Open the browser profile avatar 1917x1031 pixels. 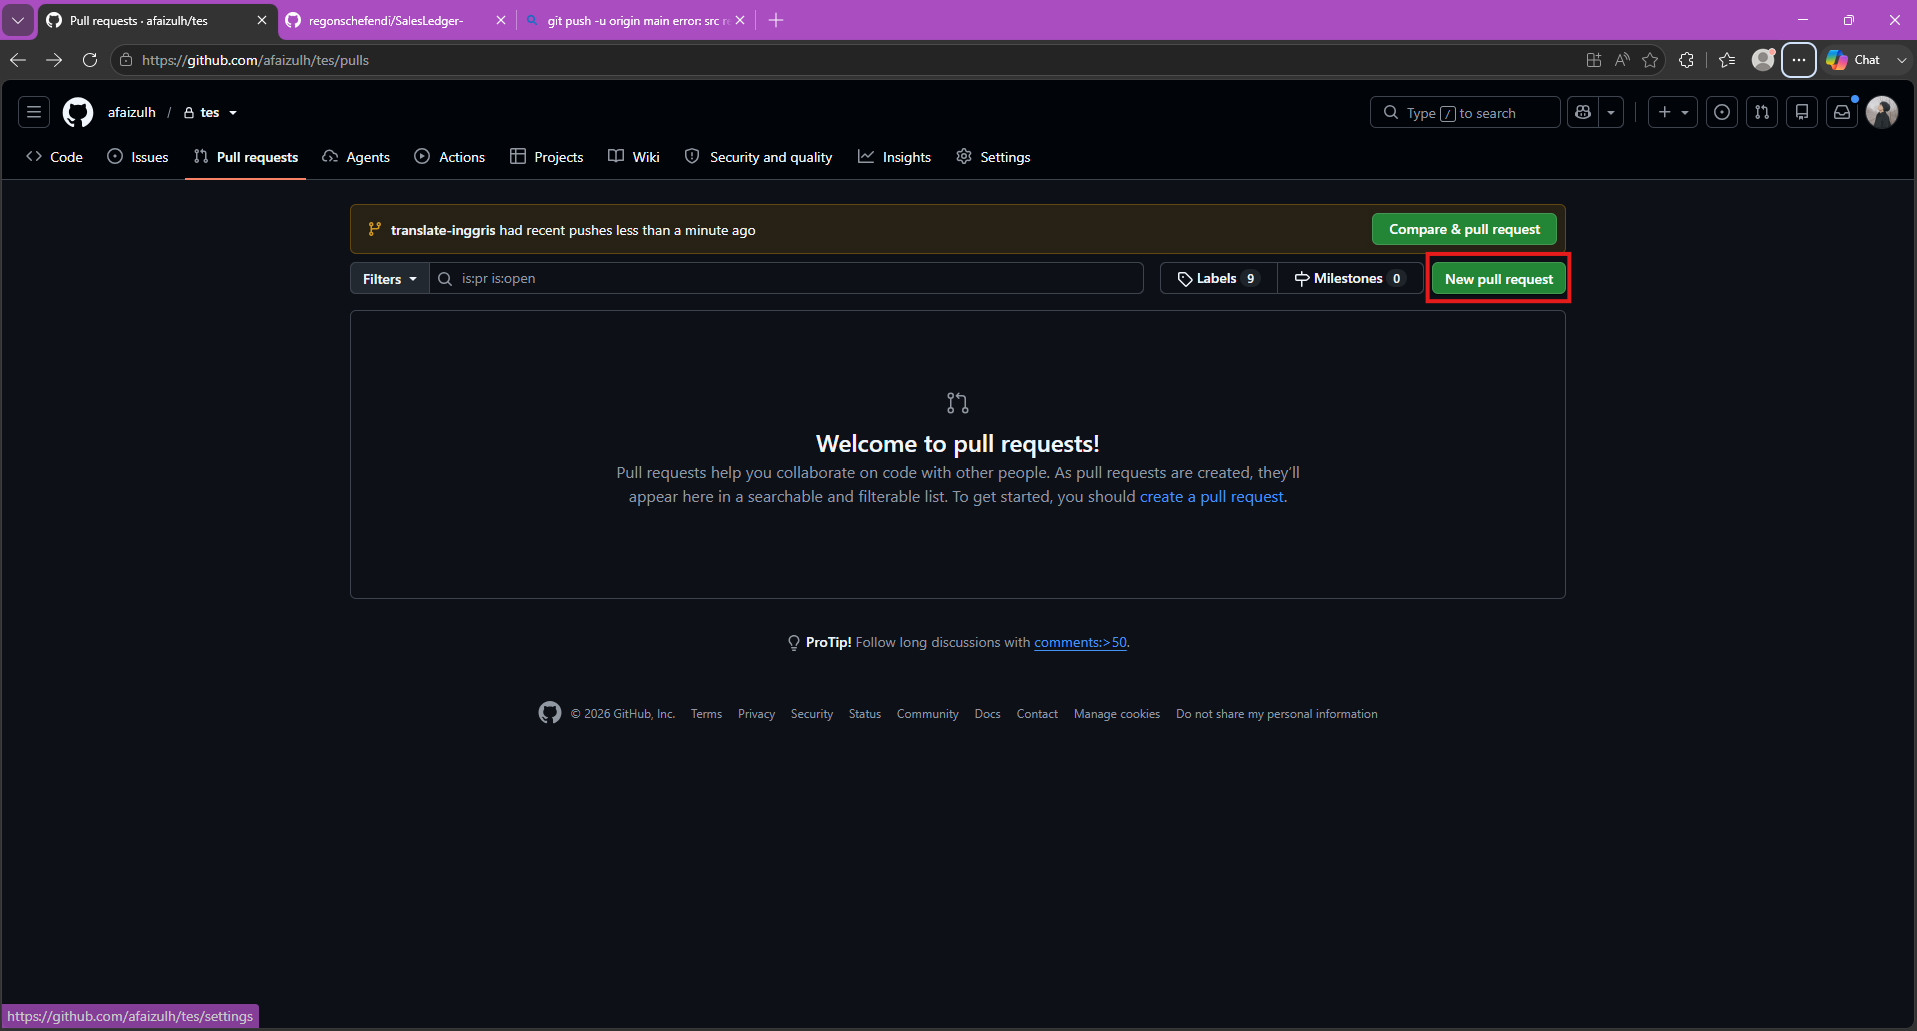1763,60
